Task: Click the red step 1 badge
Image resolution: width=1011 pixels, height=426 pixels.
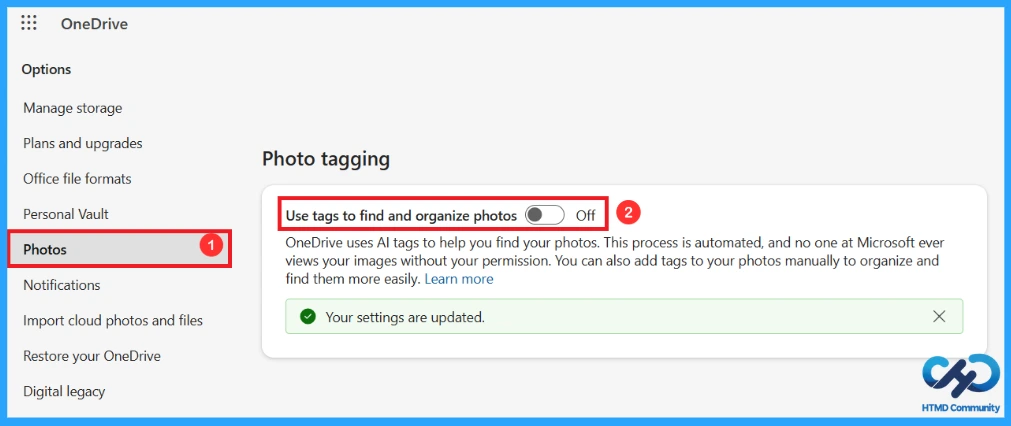Action: coord(210,245)
